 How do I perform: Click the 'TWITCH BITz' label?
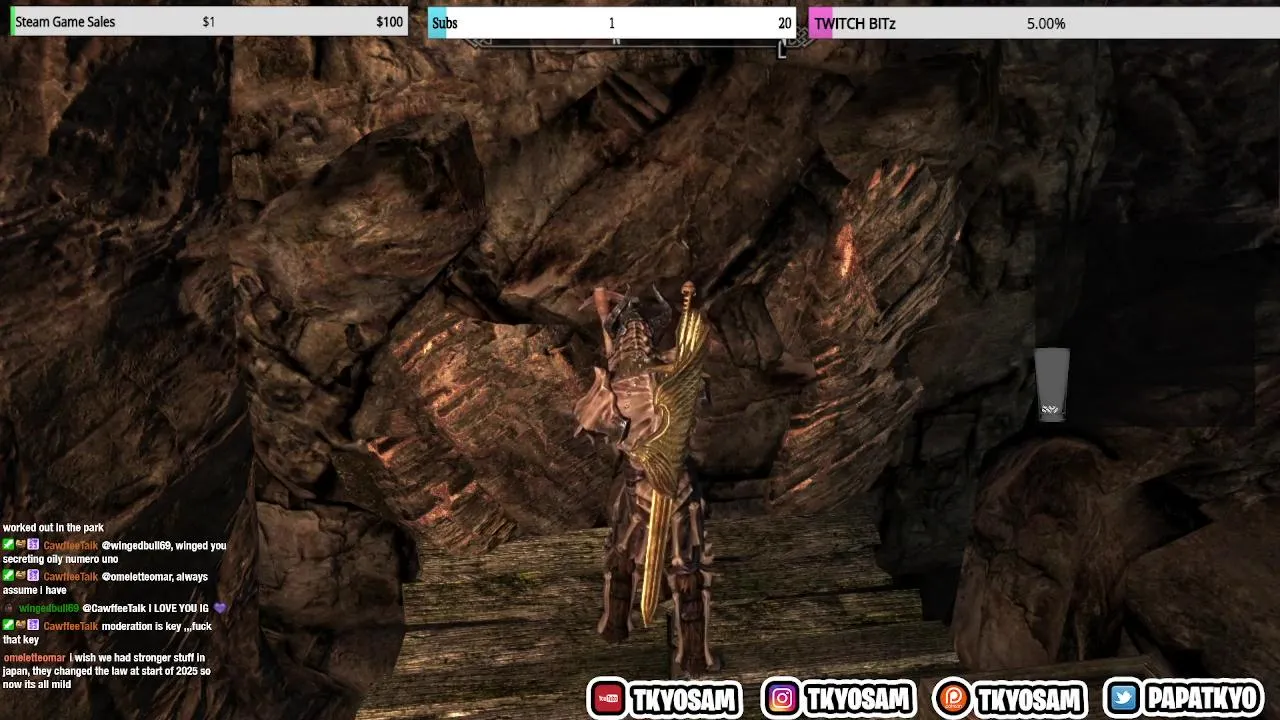(x=854, y=24)
